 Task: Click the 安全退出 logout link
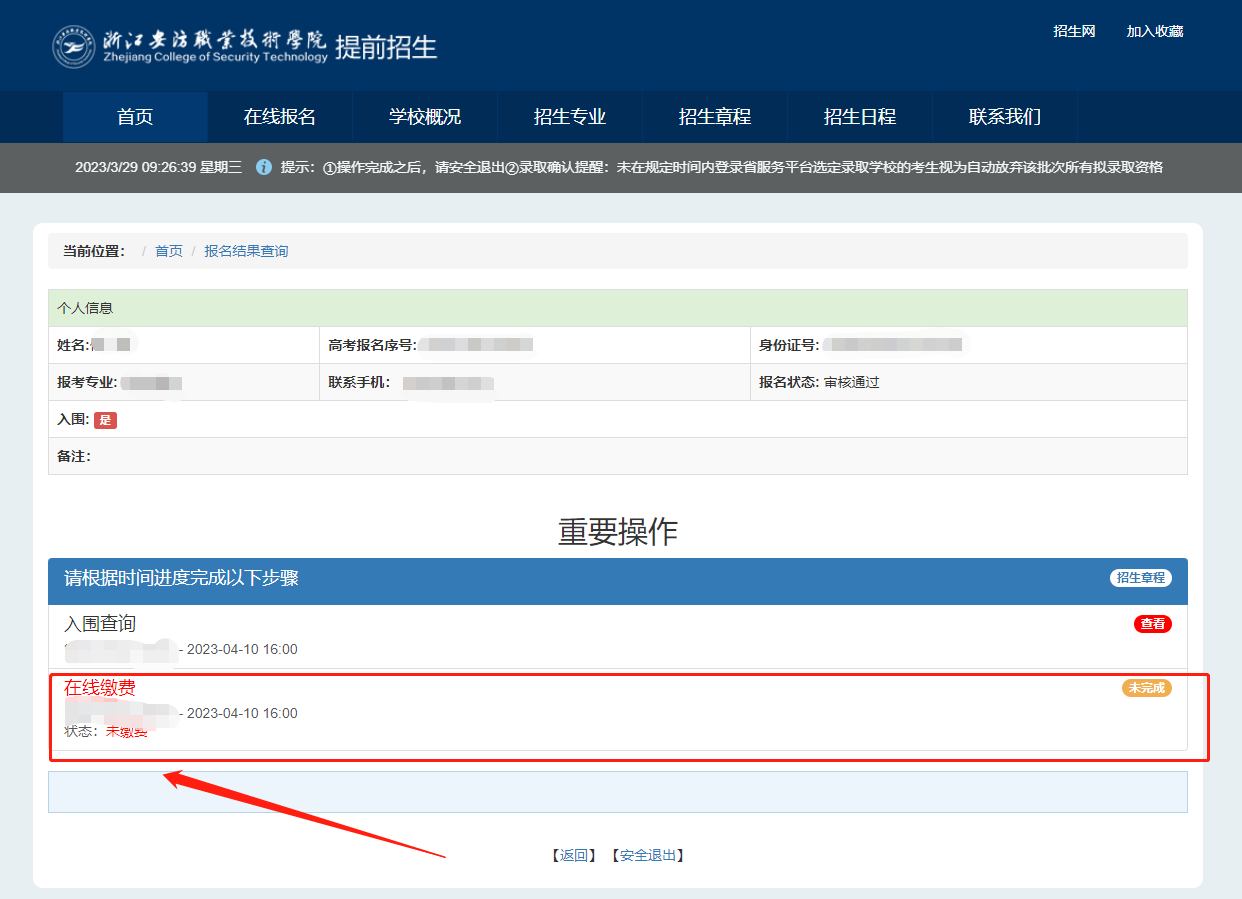pos(648,855)
